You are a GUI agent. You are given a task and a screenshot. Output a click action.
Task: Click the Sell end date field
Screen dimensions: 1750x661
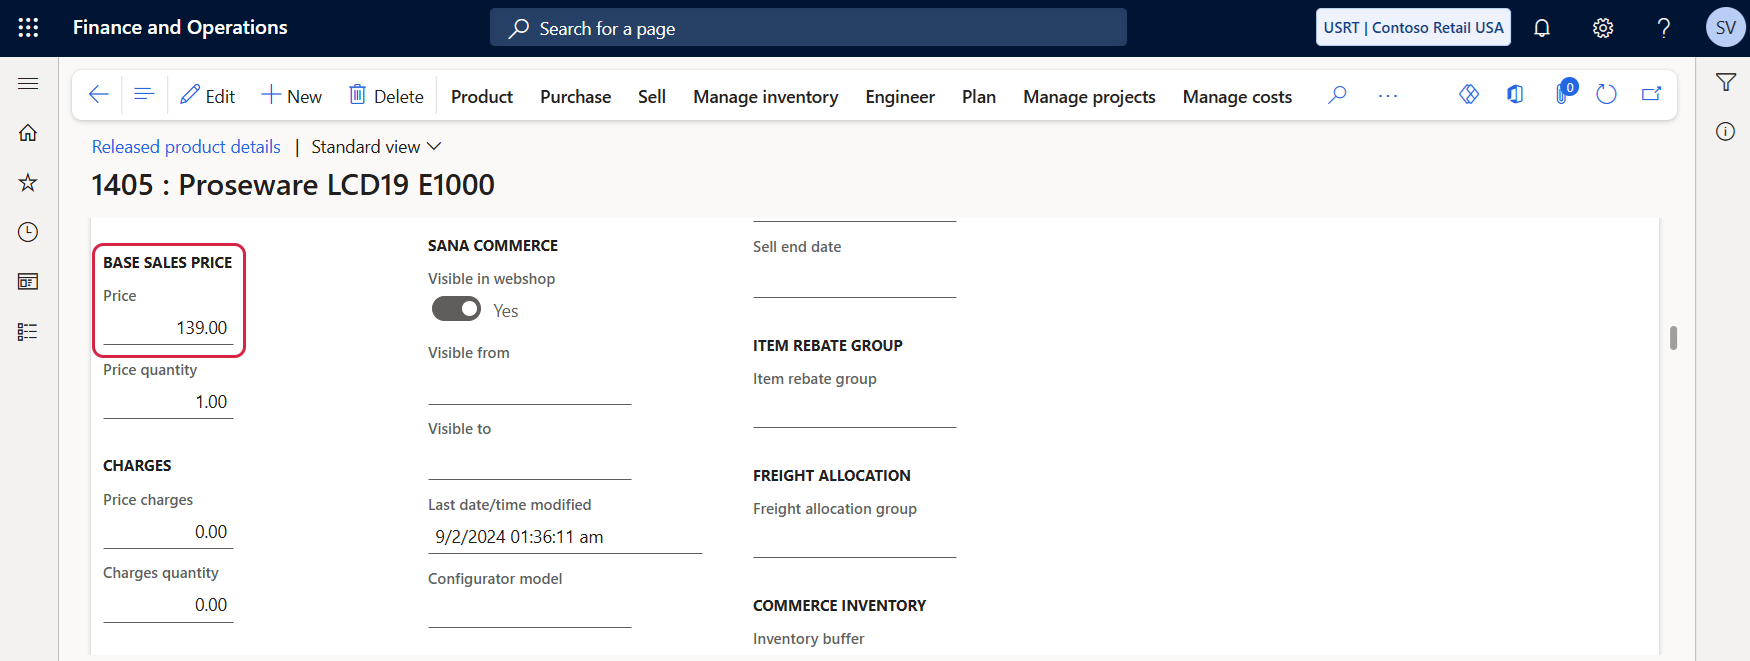click(855, 281)
